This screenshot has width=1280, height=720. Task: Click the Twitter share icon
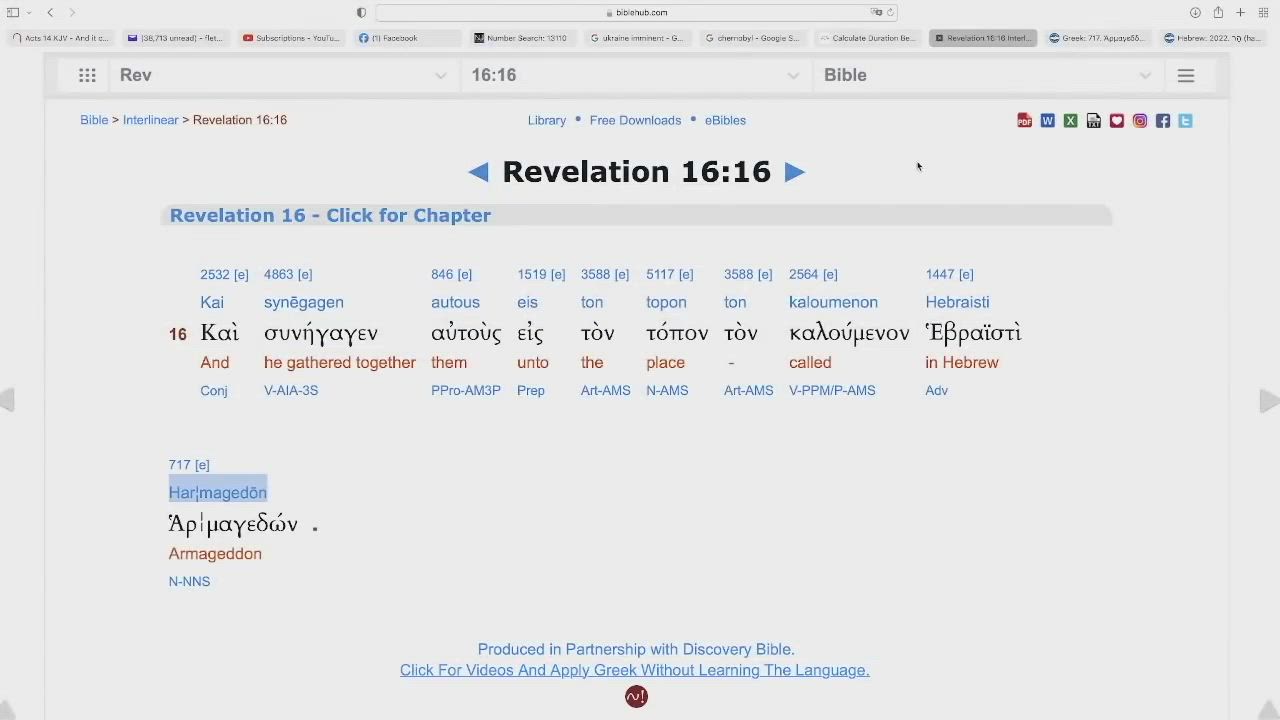1185,121
